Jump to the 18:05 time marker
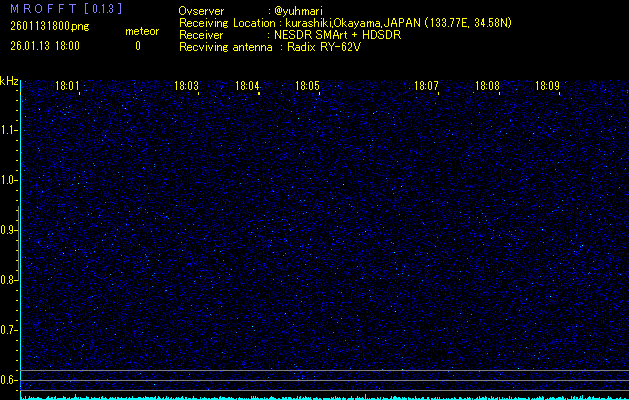 (x=307, y=87)
